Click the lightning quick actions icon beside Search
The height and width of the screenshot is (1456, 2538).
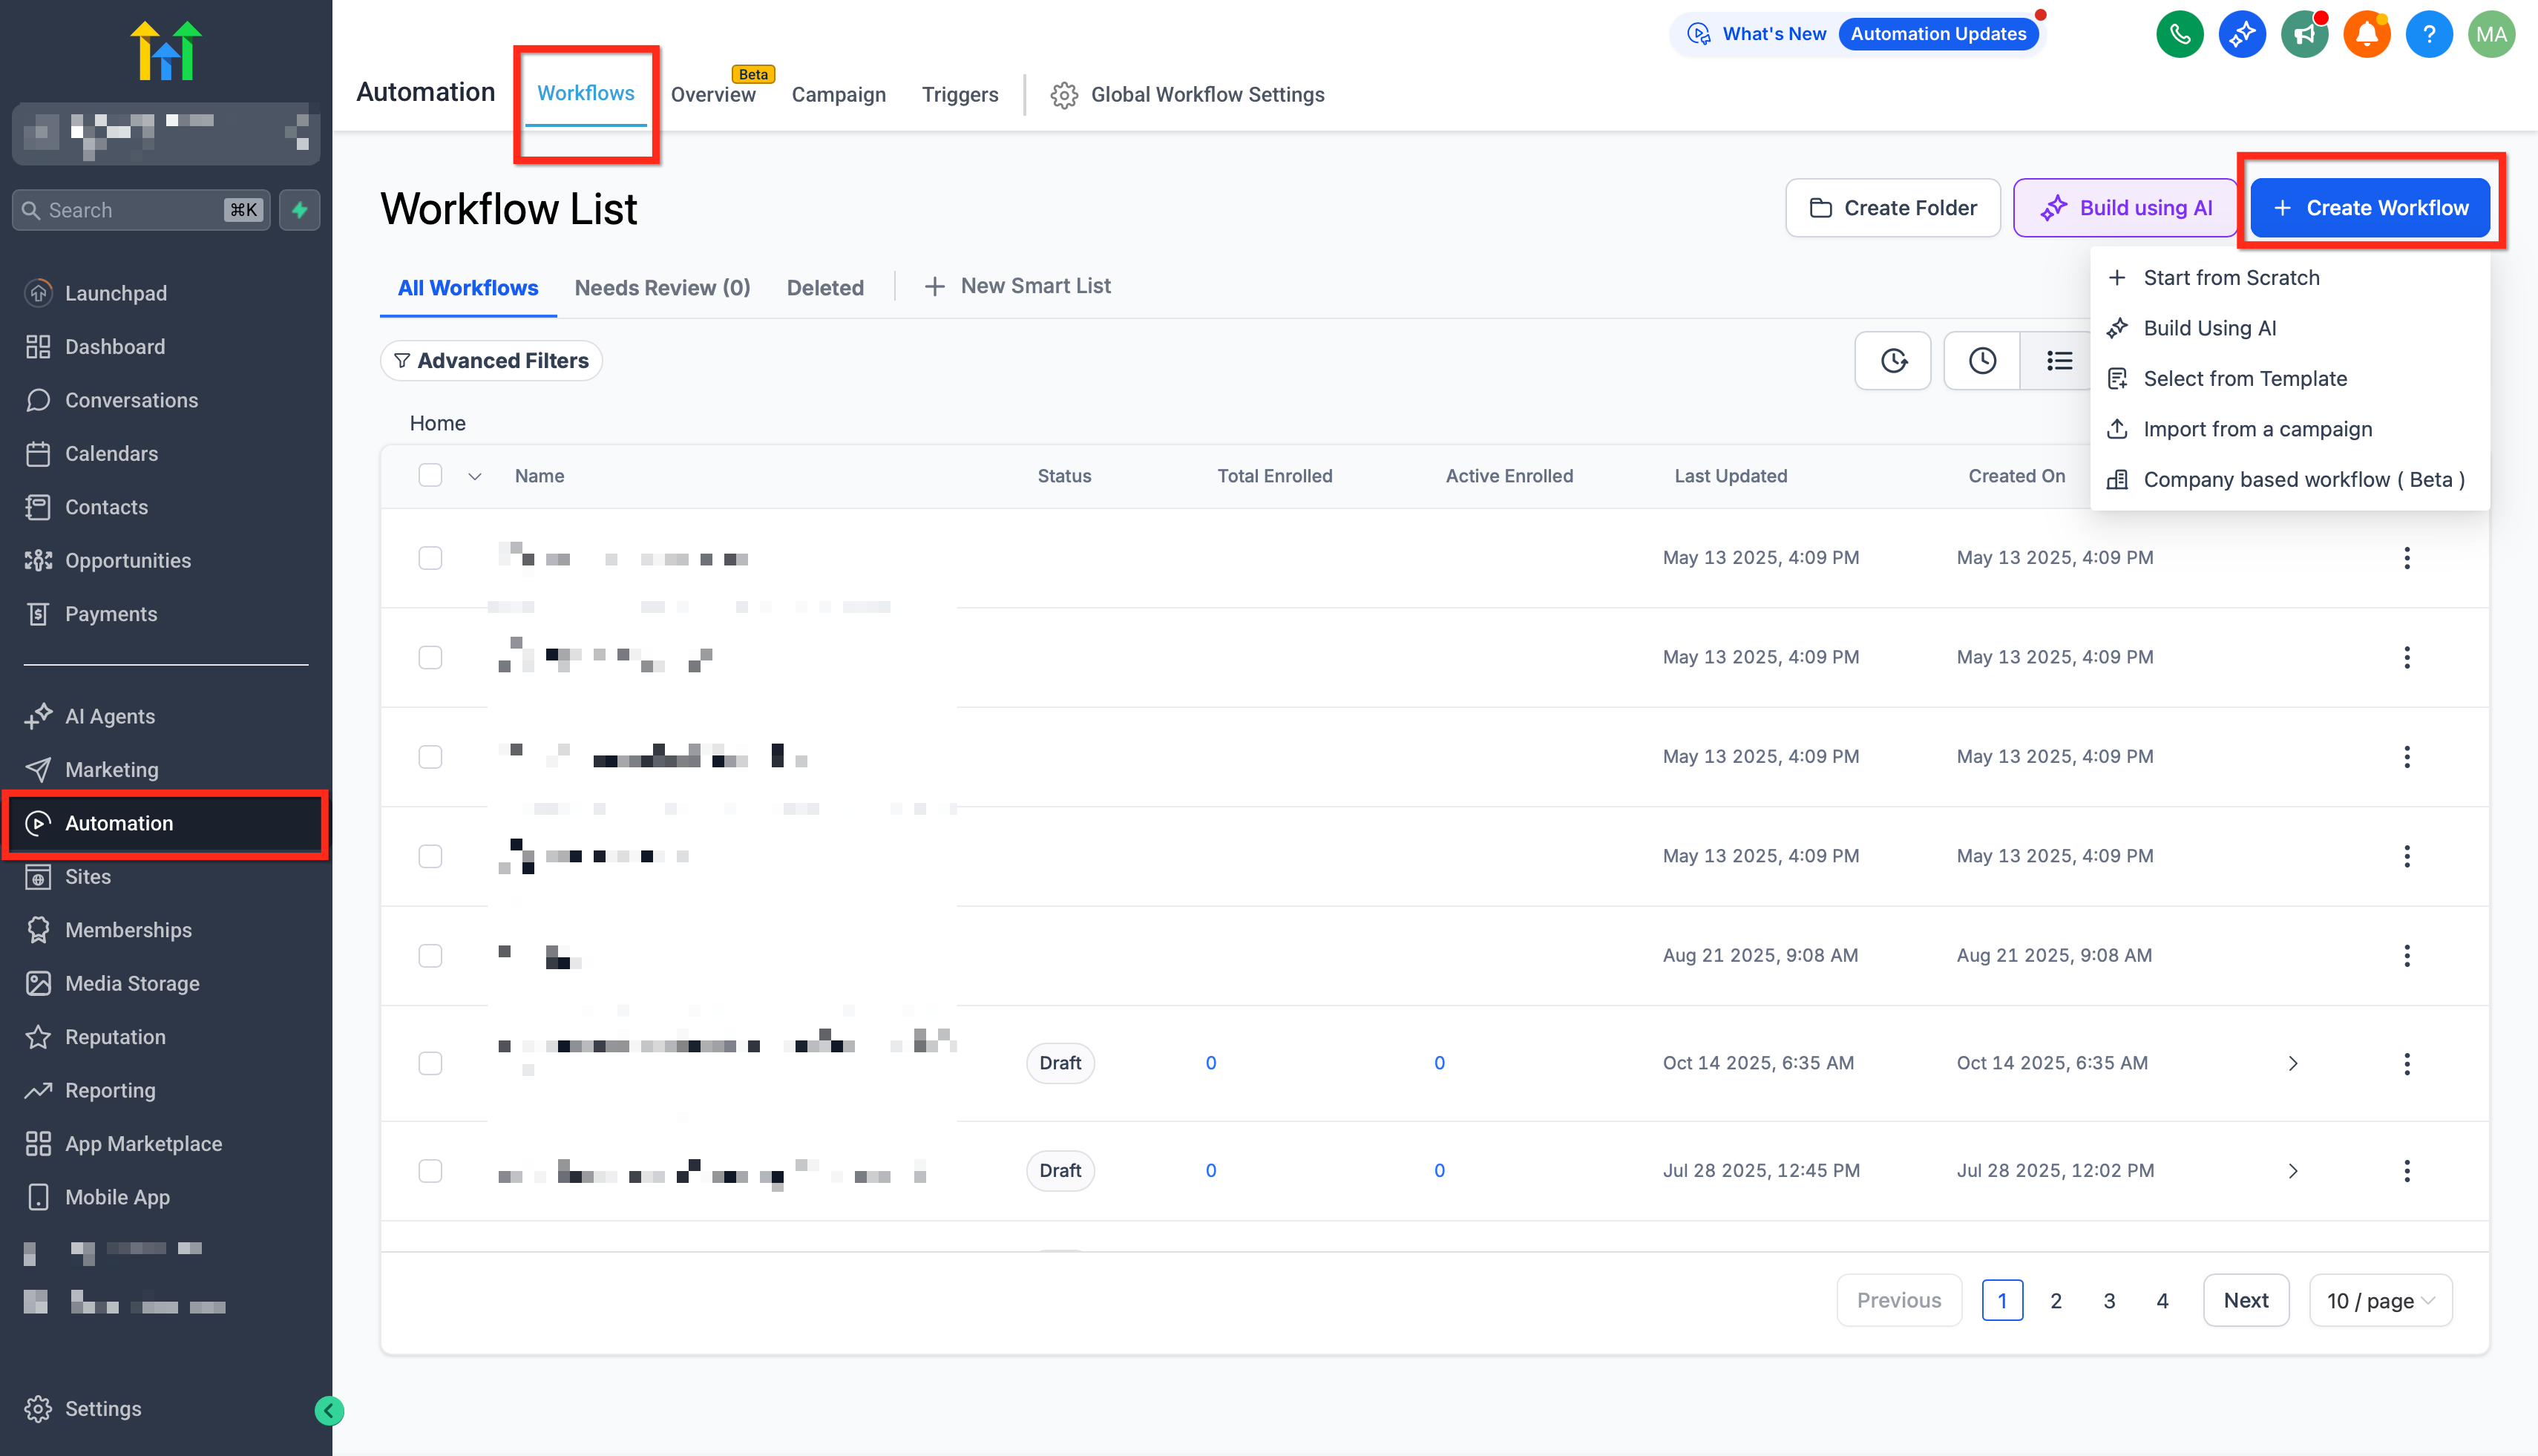point(299,210)
